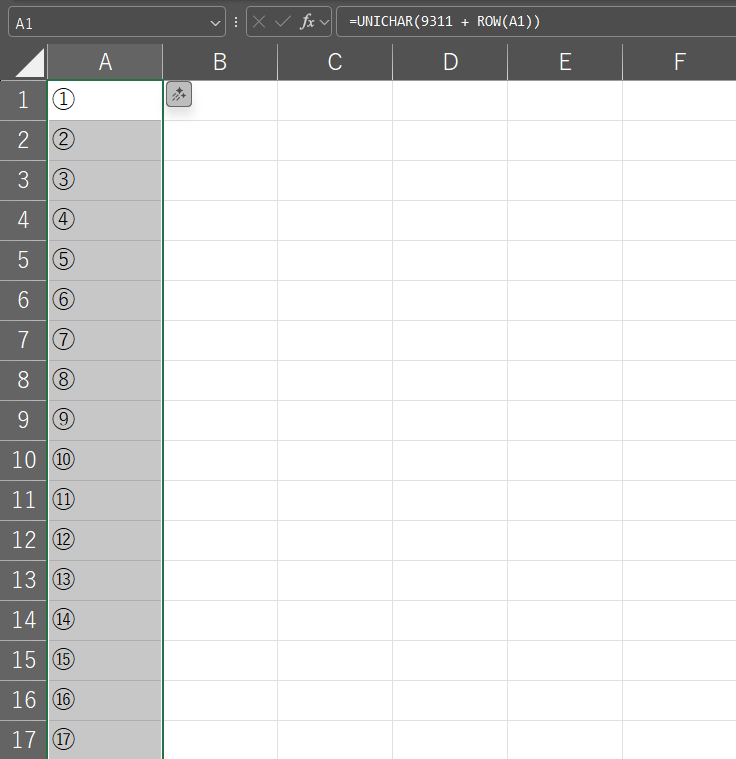Click cell containing ⑭
This screenshot has width=736, height=759.
[105, 621]
